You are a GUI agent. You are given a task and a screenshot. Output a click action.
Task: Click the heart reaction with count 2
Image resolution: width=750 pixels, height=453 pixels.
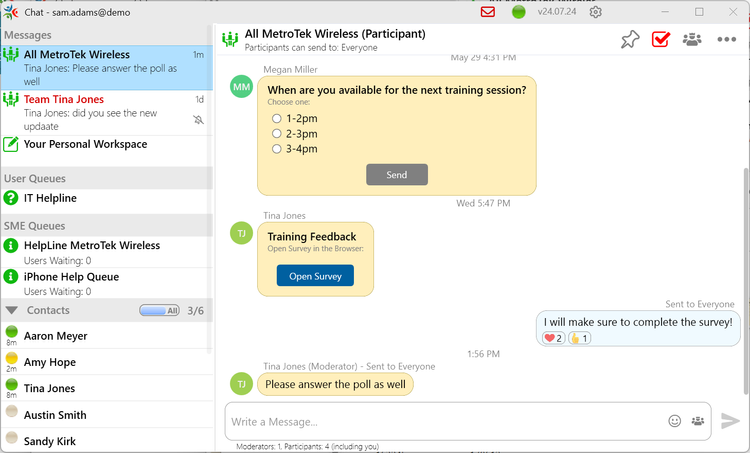[x=553, y=338]
